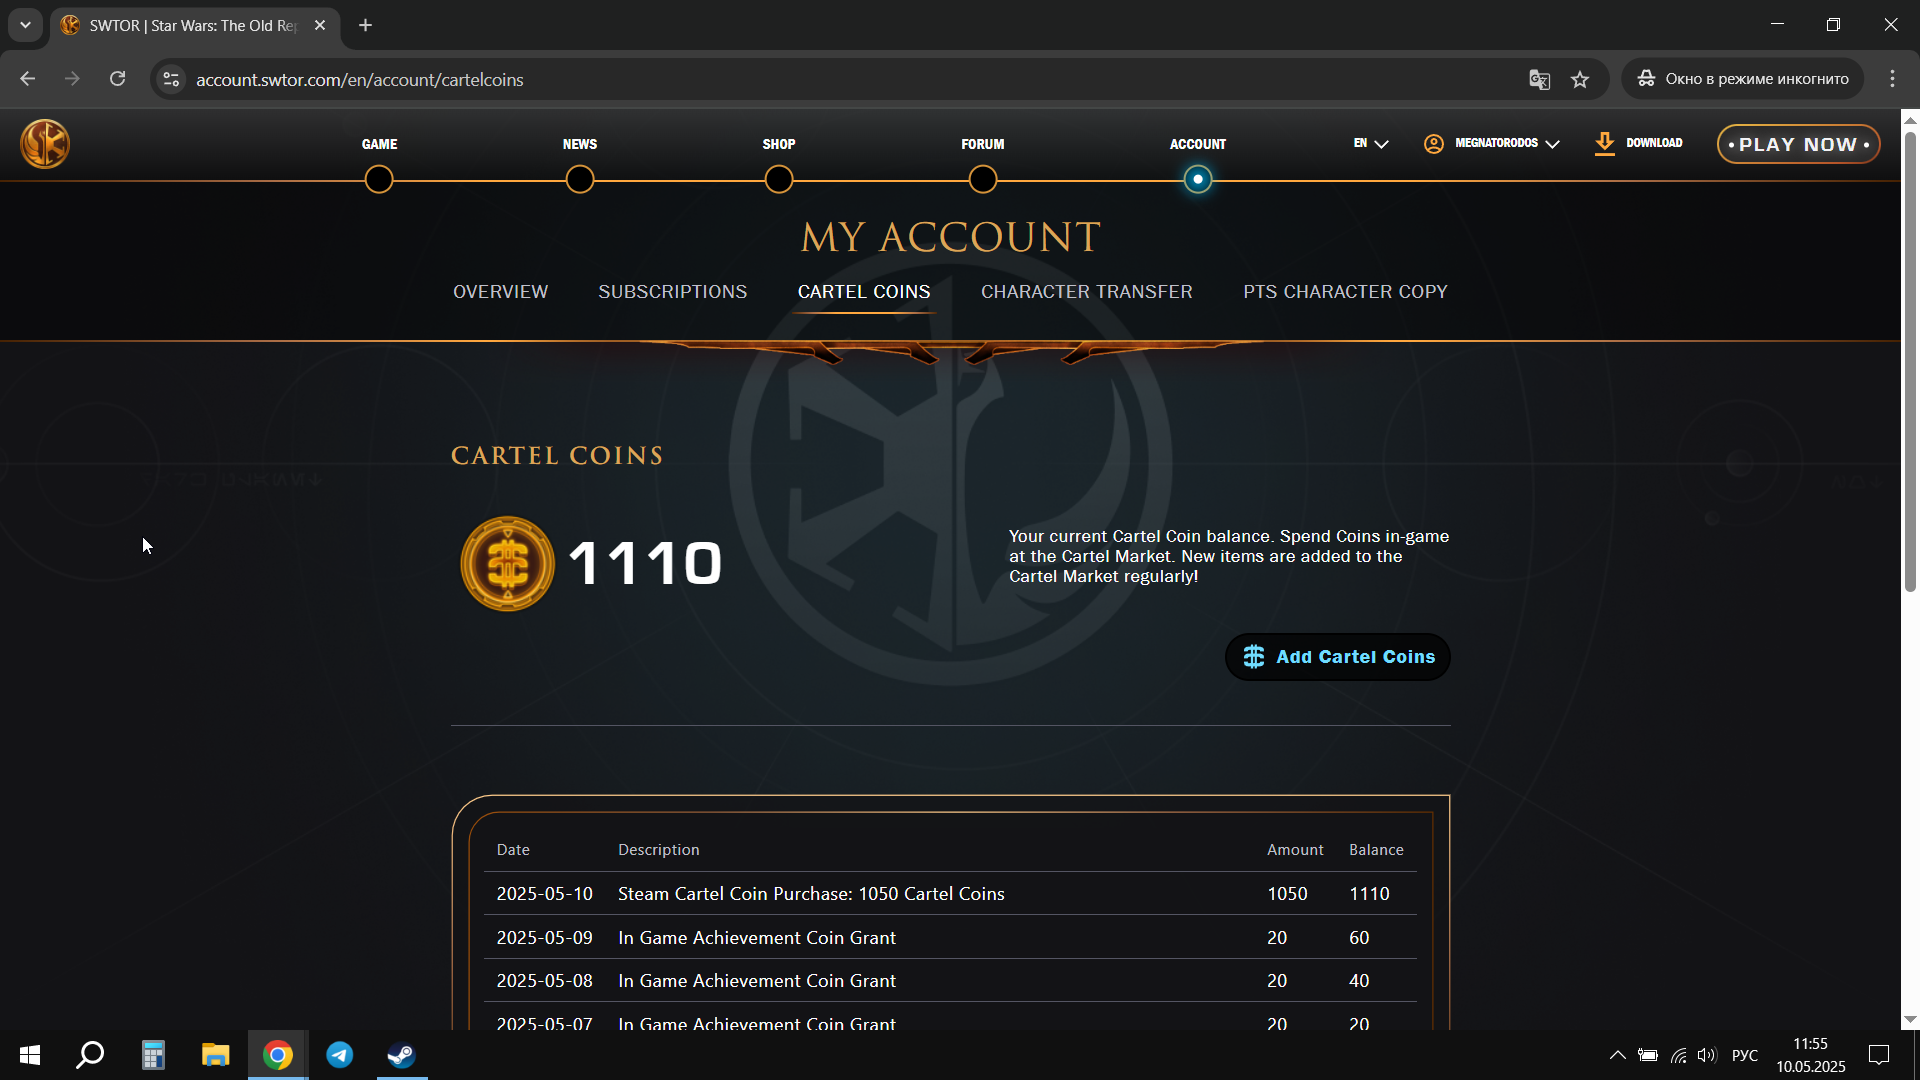The height and width of the screenshot is (1080, 1920).
Task: Click the SHOP navigation node circle
Action: pyautogui.click(x=779, y=180)
